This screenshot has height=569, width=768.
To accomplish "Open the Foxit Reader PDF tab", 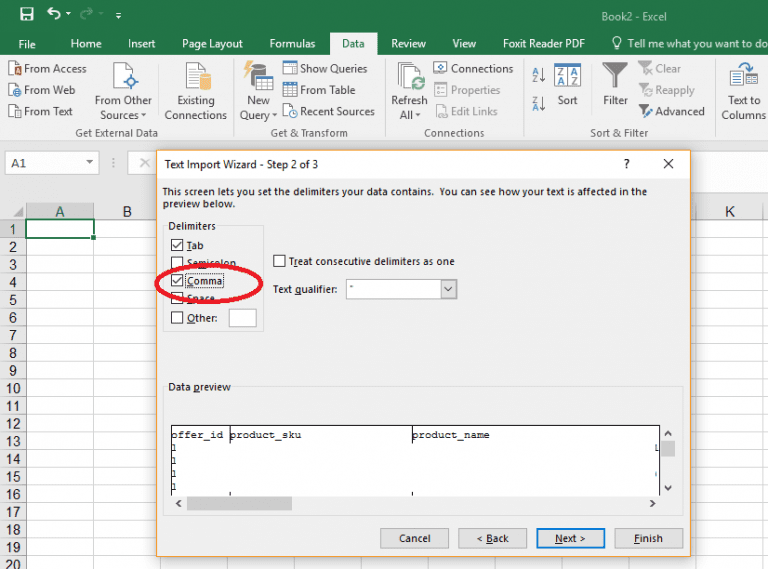I will 544,44.
